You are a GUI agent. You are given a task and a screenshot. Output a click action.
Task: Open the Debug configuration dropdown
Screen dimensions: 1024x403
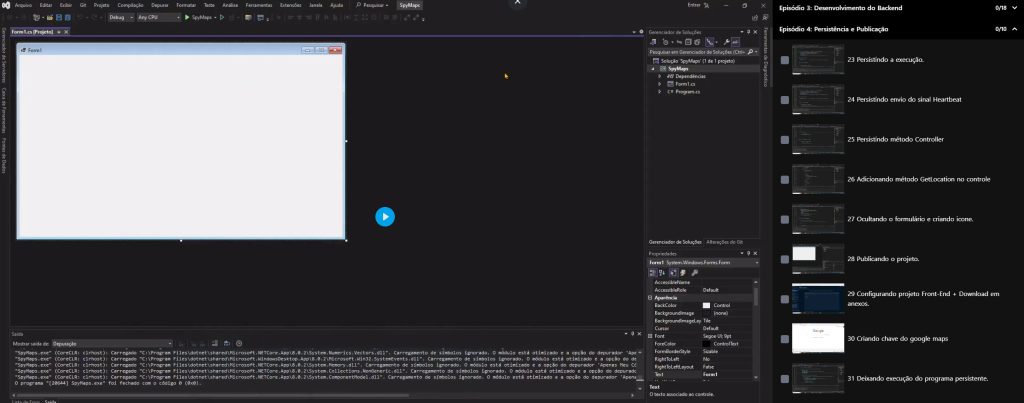[121, 18]
